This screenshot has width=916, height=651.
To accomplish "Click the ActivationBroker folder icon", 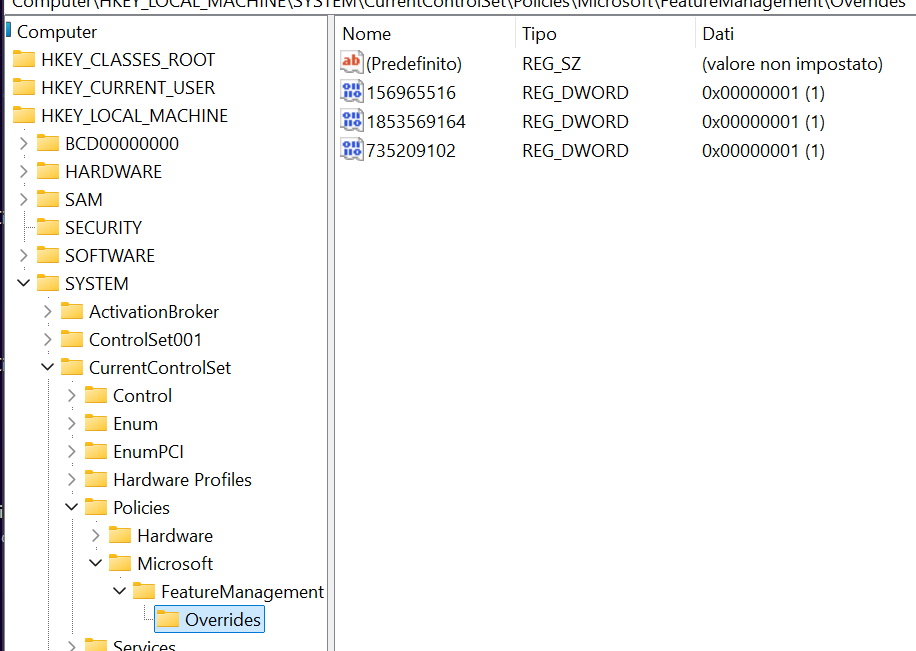I will pyautogui.click(x=72, y=311).
